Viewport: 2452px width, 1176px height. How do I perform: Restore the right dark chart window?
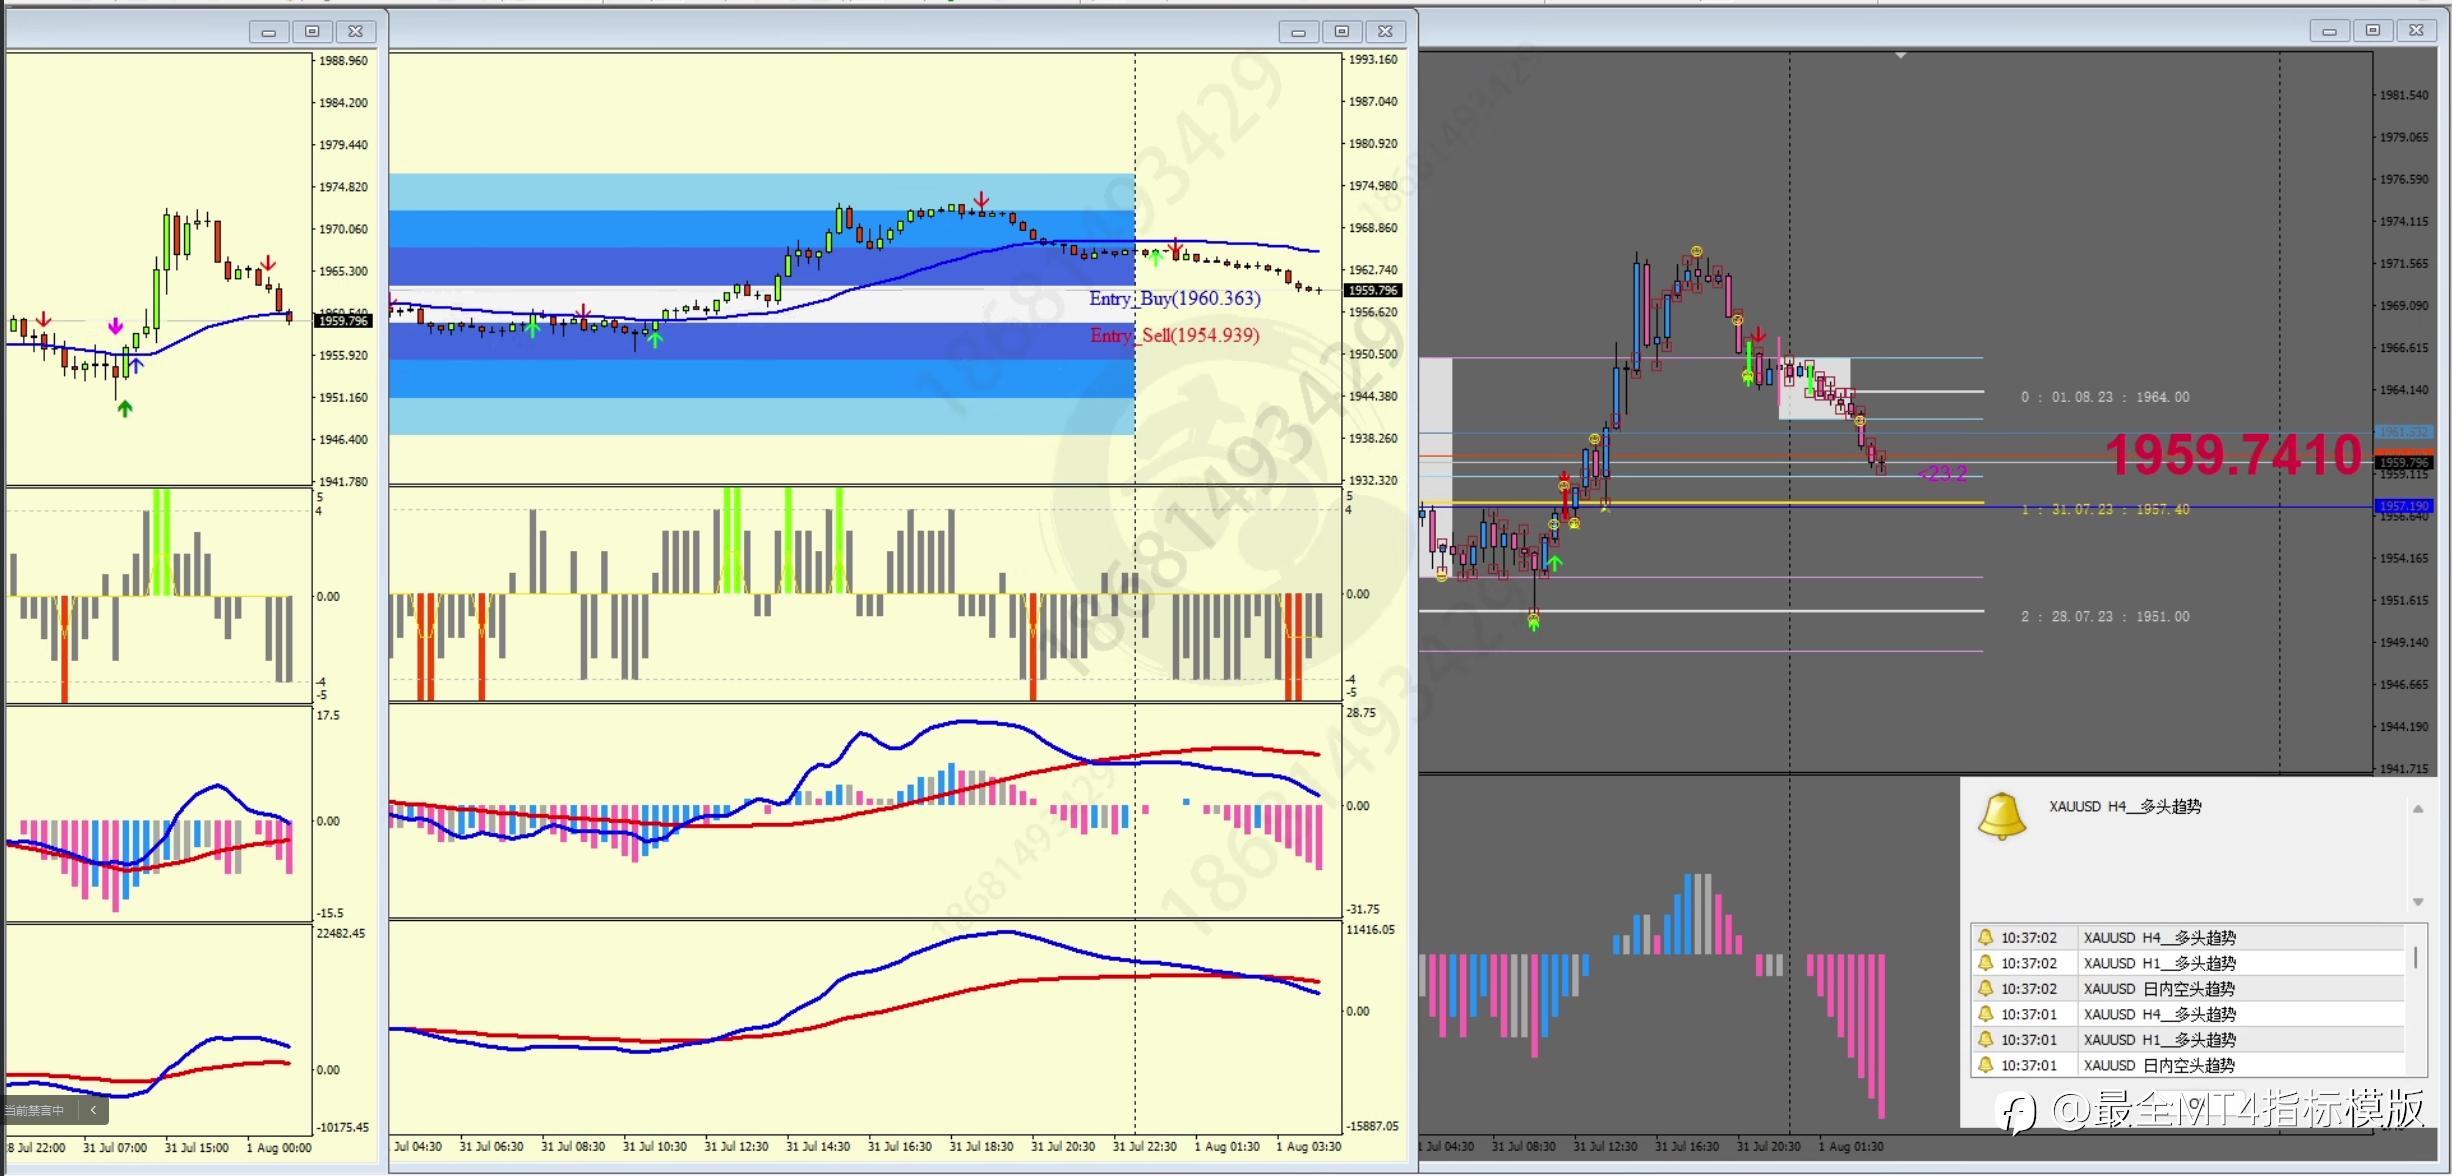2372,31
